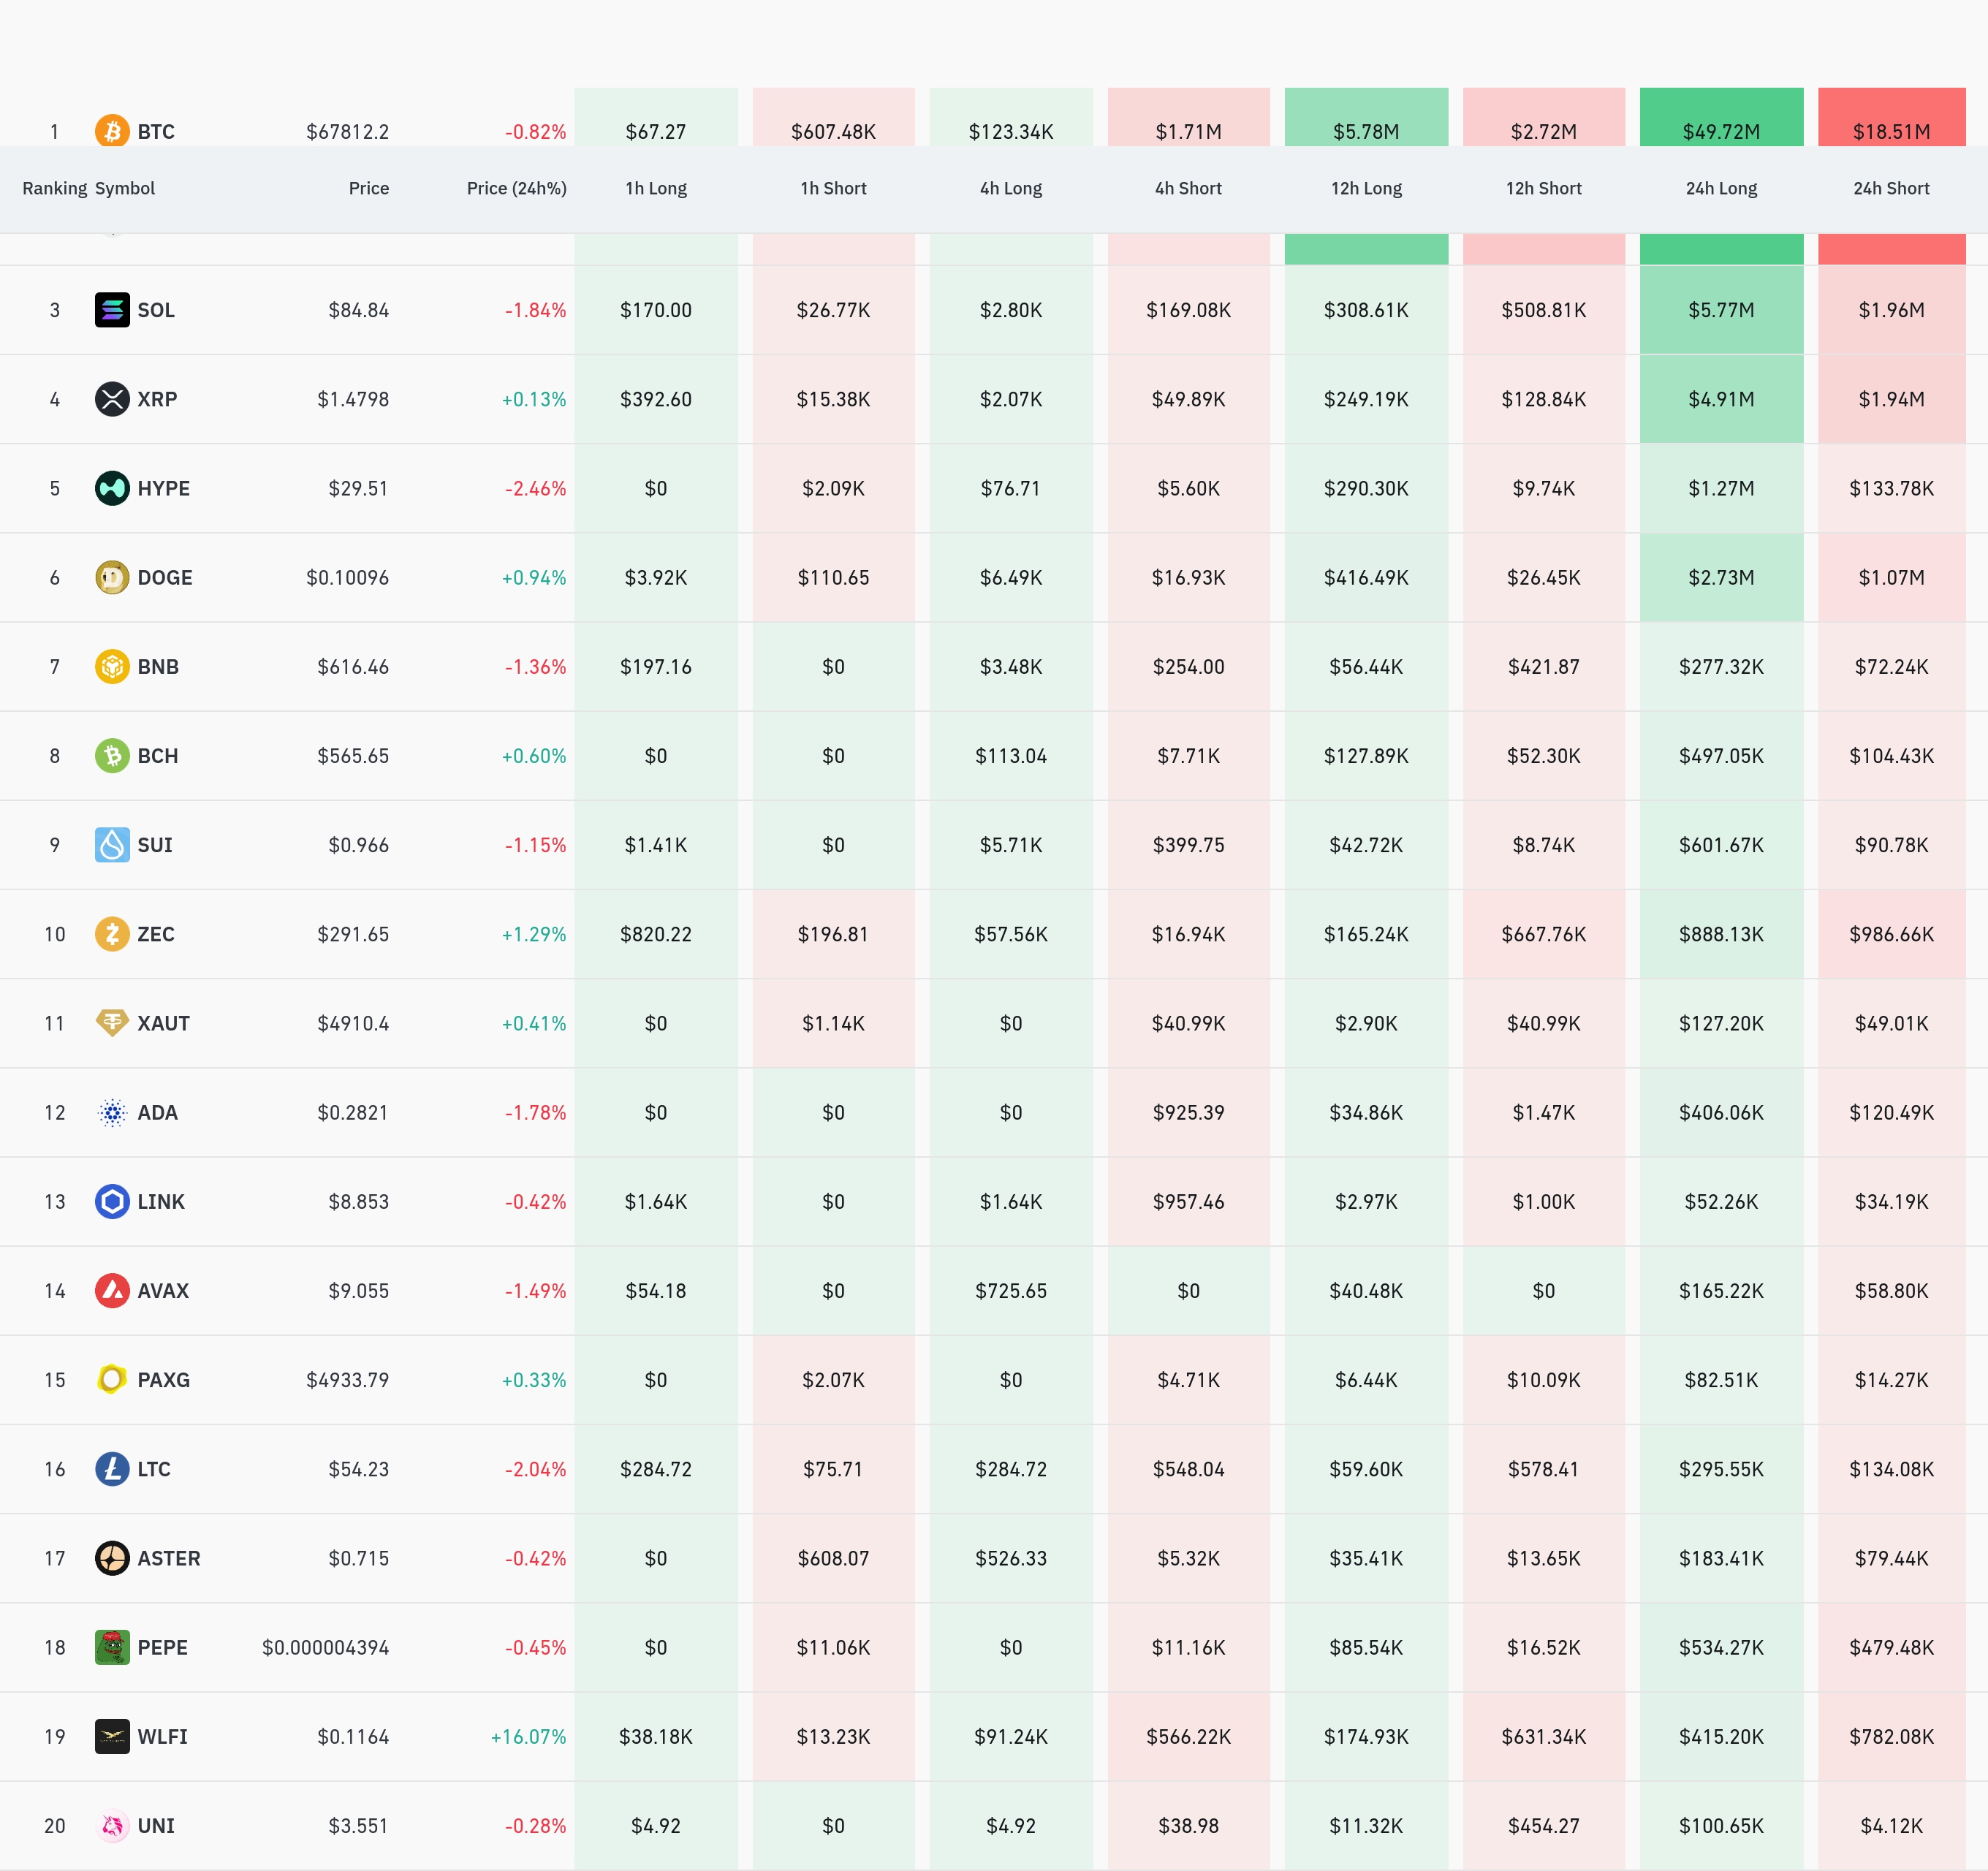Sort by 1h Short column header
The height and width of the screenshot is (1871, 1988).
(x=833, y=188)
